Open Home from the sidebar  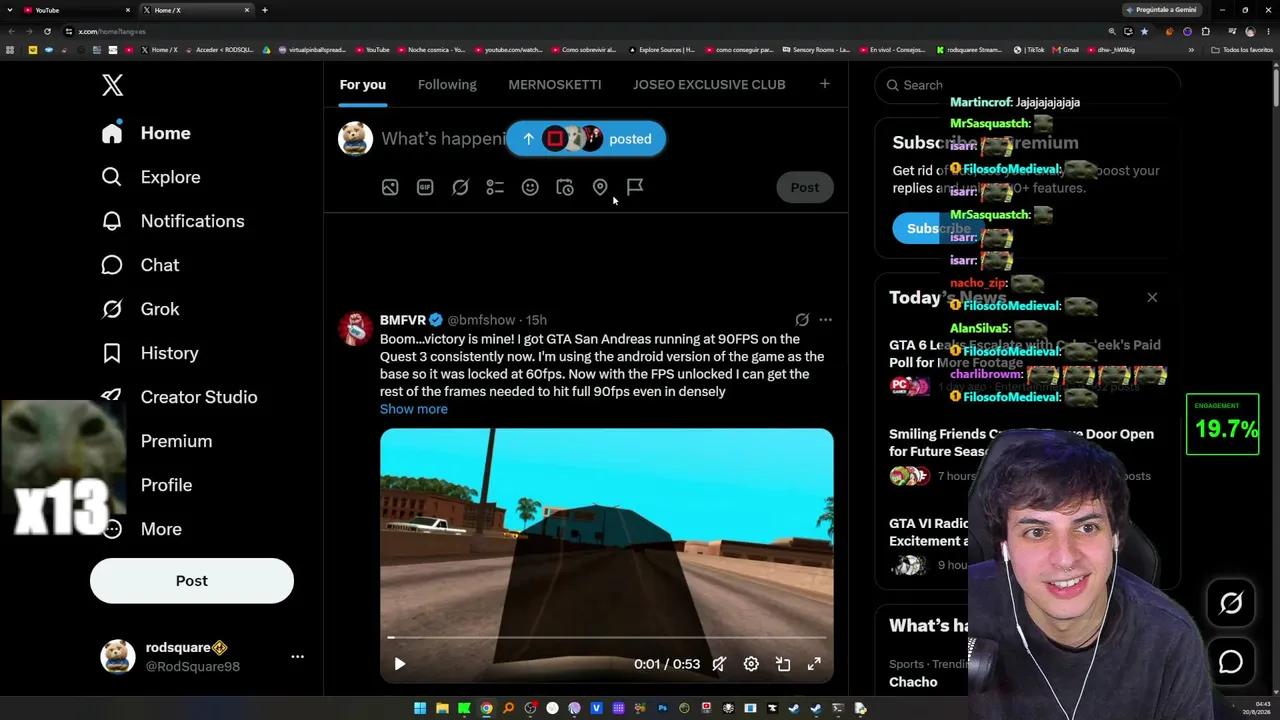pyautogui.click(x=146, y=133)
